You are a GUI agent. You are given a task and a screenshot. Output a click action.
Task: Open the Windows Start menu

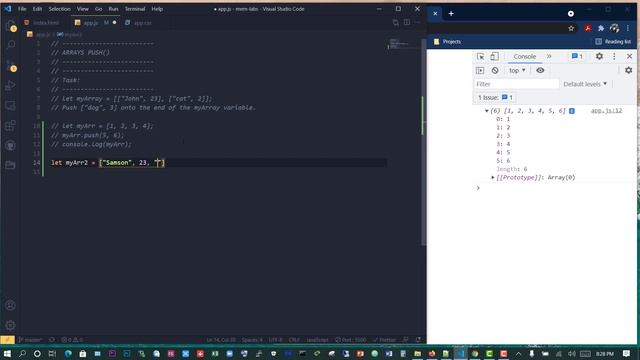(7, 353)
